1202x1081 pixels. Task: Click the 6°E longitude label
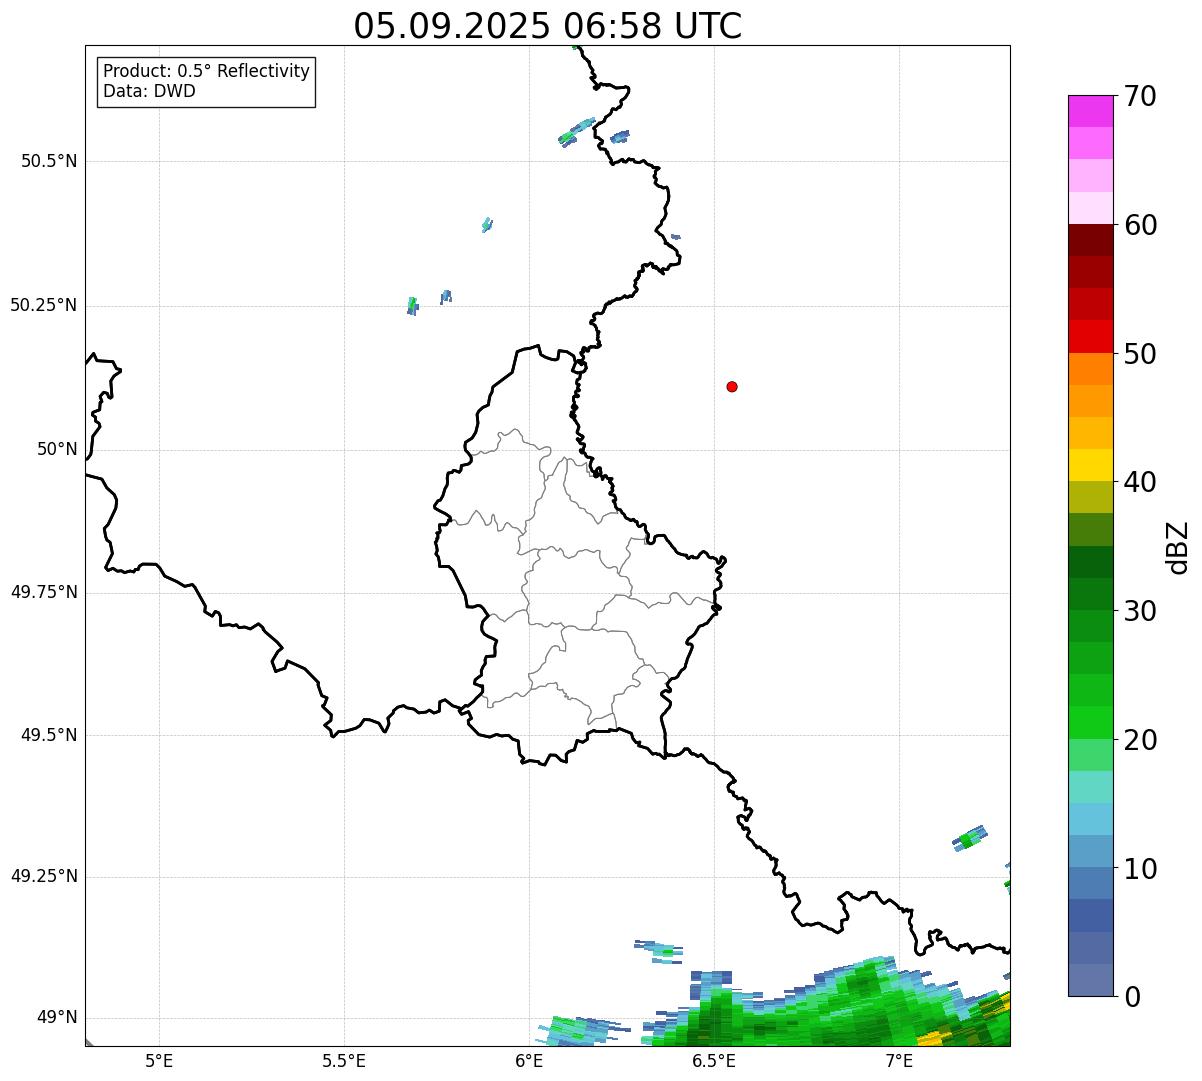529,1061
